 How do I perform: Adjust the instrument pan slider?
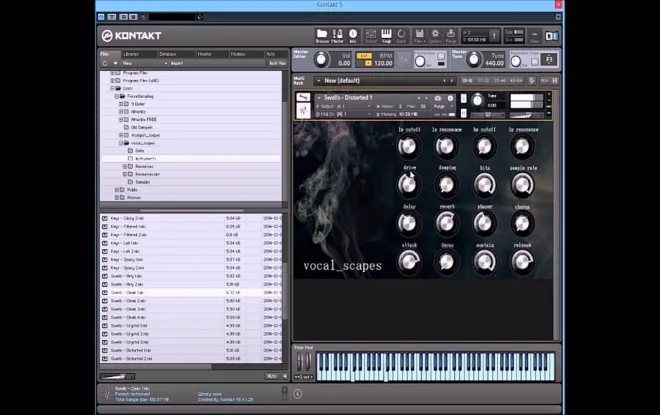[x=488, y=115]
